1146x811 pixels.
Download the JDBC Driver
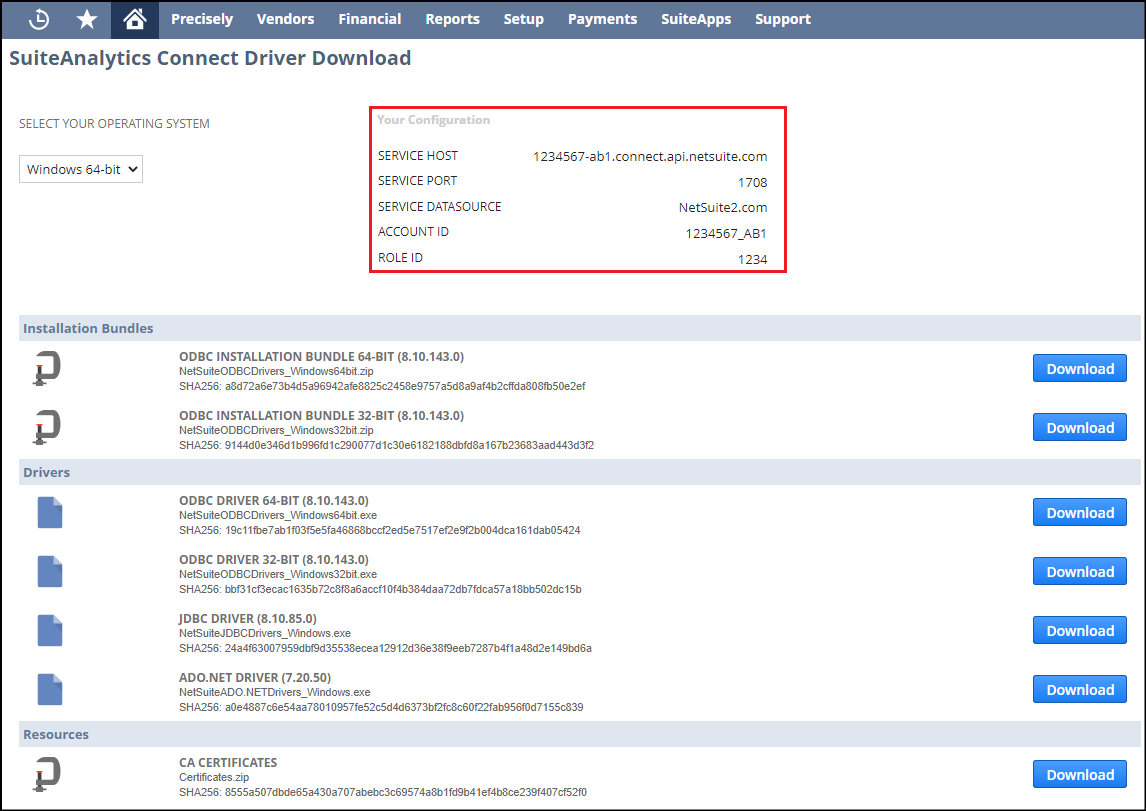click(x=1079, y=630)
